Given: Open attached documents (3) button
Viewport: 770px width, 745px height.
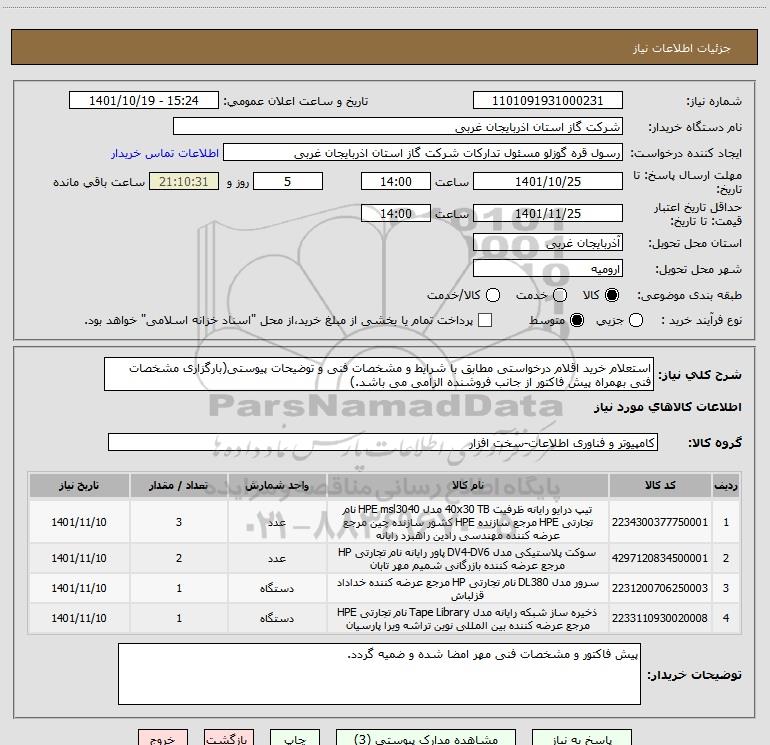Looking at the screenshot, I should 426,738.
